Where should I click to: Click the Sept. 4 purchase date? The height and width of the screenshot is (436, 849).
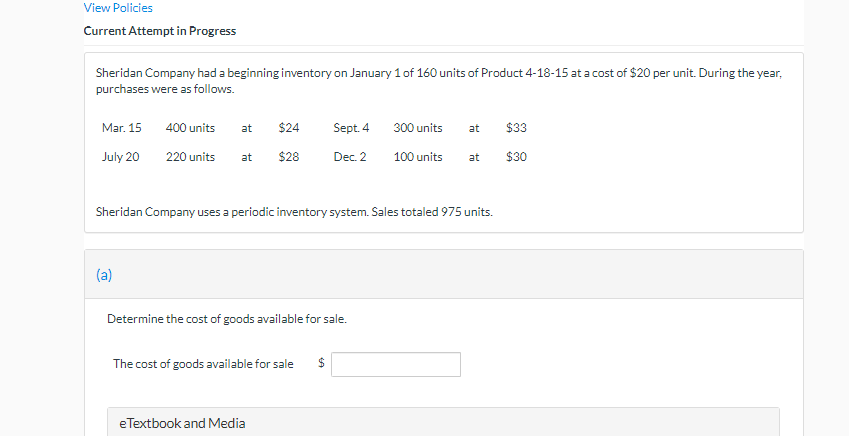coord(352,128)
